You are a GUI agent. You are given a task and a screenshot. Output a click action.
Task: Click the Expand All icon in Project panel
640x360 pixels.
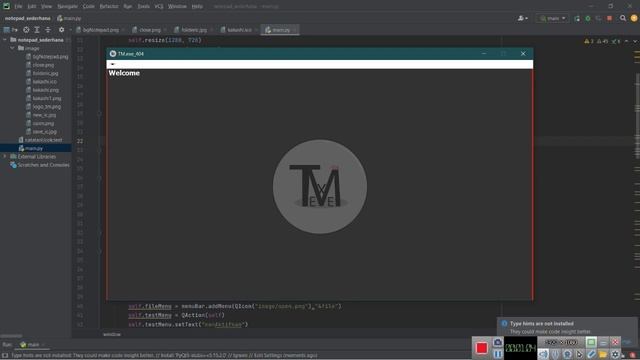point(37,30)
